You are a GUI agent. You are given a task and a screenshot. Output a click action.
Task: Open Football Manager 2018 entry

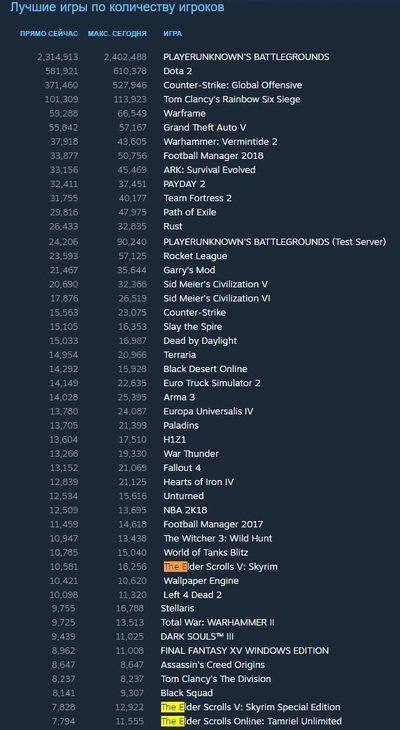tap(213, 155)
